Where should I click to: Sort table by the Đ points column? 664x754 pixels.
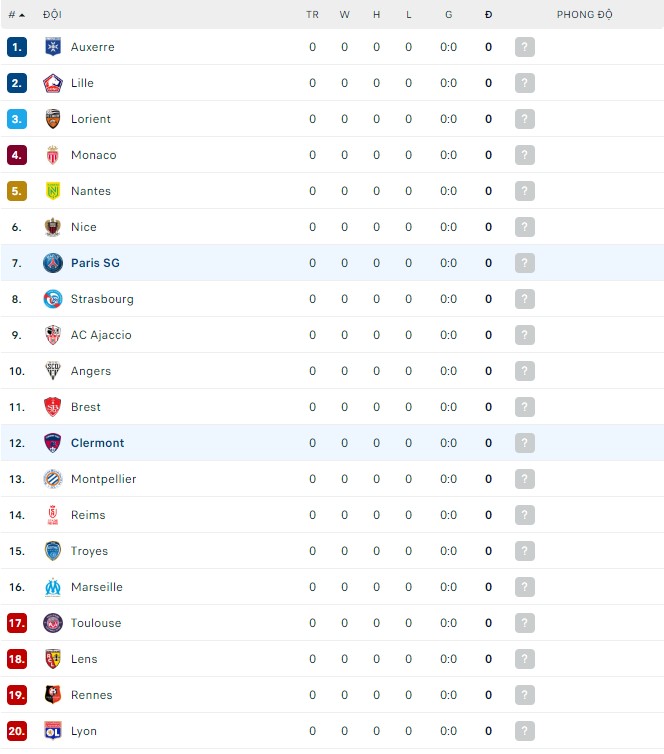point(488,15)
